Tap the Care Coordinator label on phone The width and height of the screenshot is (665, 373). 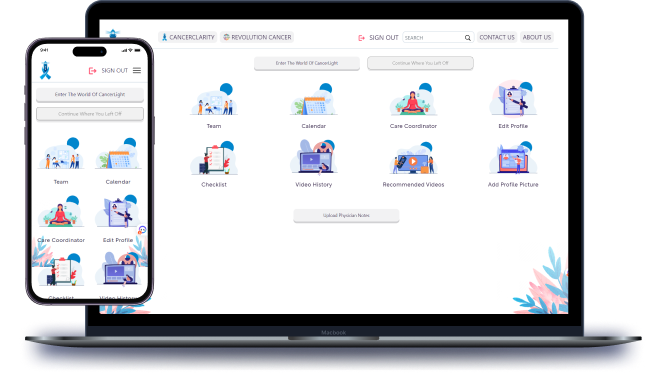click(61, 240)
